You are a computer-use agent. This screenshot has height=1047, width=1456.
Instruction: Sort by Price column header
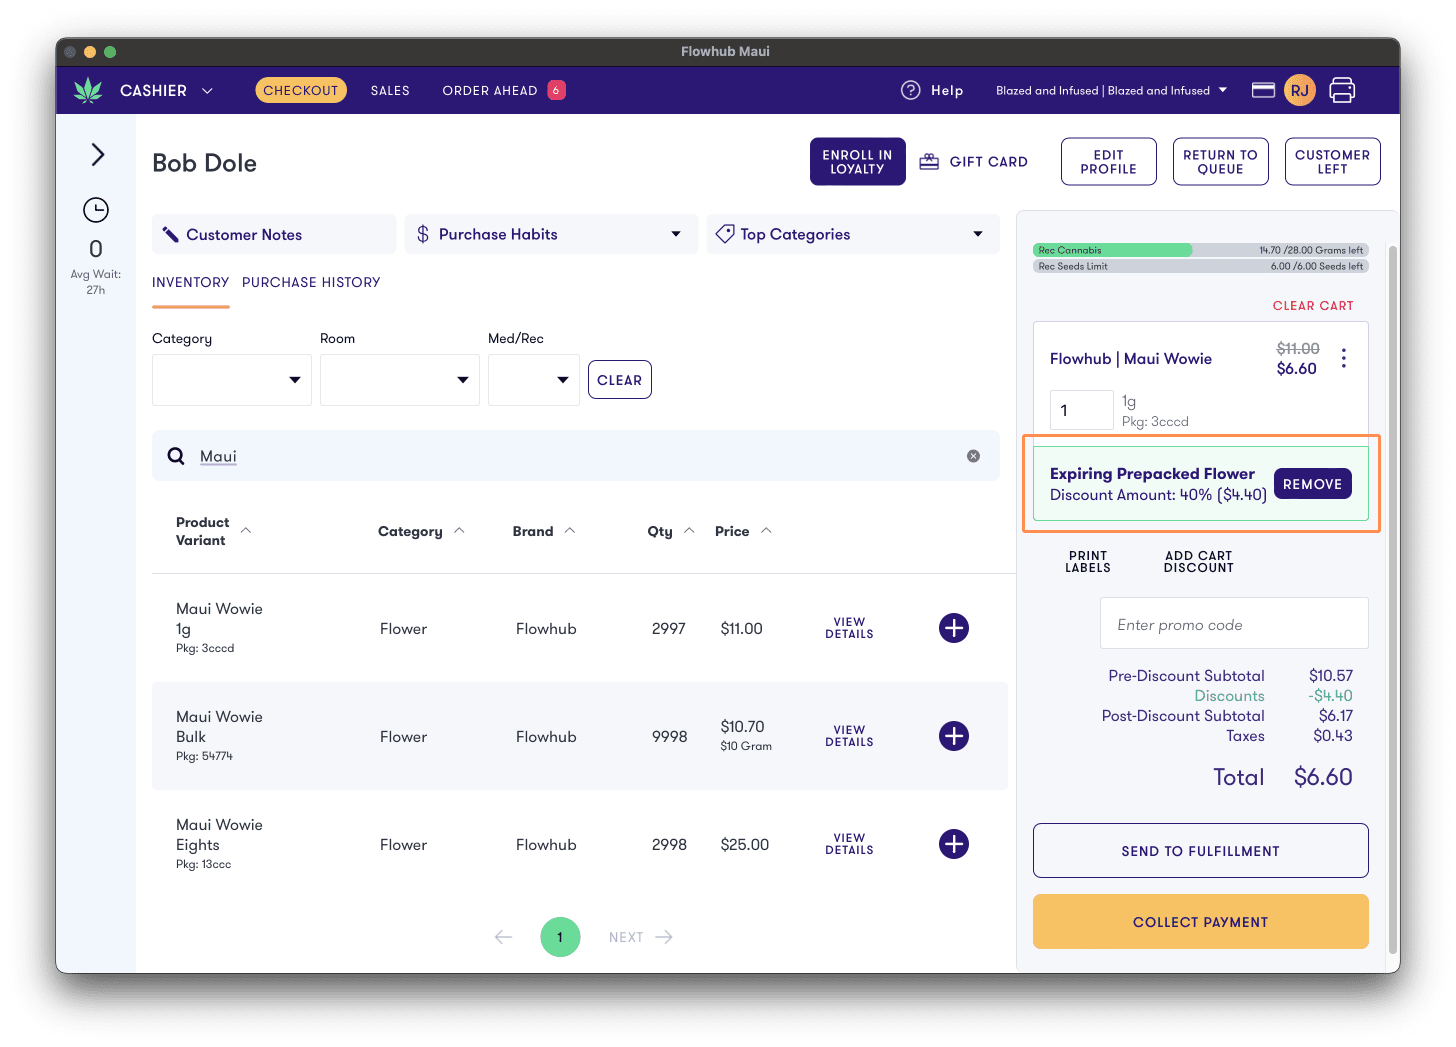(x=743, y=531)
